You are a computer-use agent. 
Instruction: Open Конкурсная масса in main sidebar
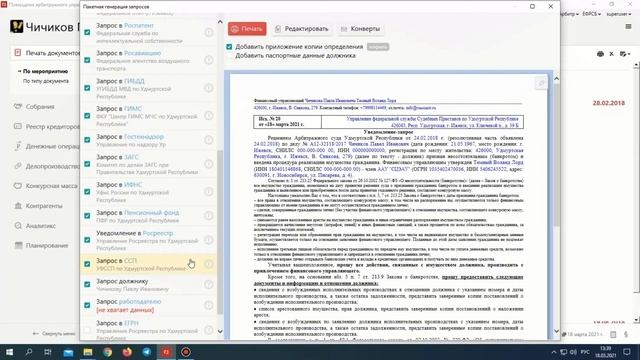[x=46, y=186]
